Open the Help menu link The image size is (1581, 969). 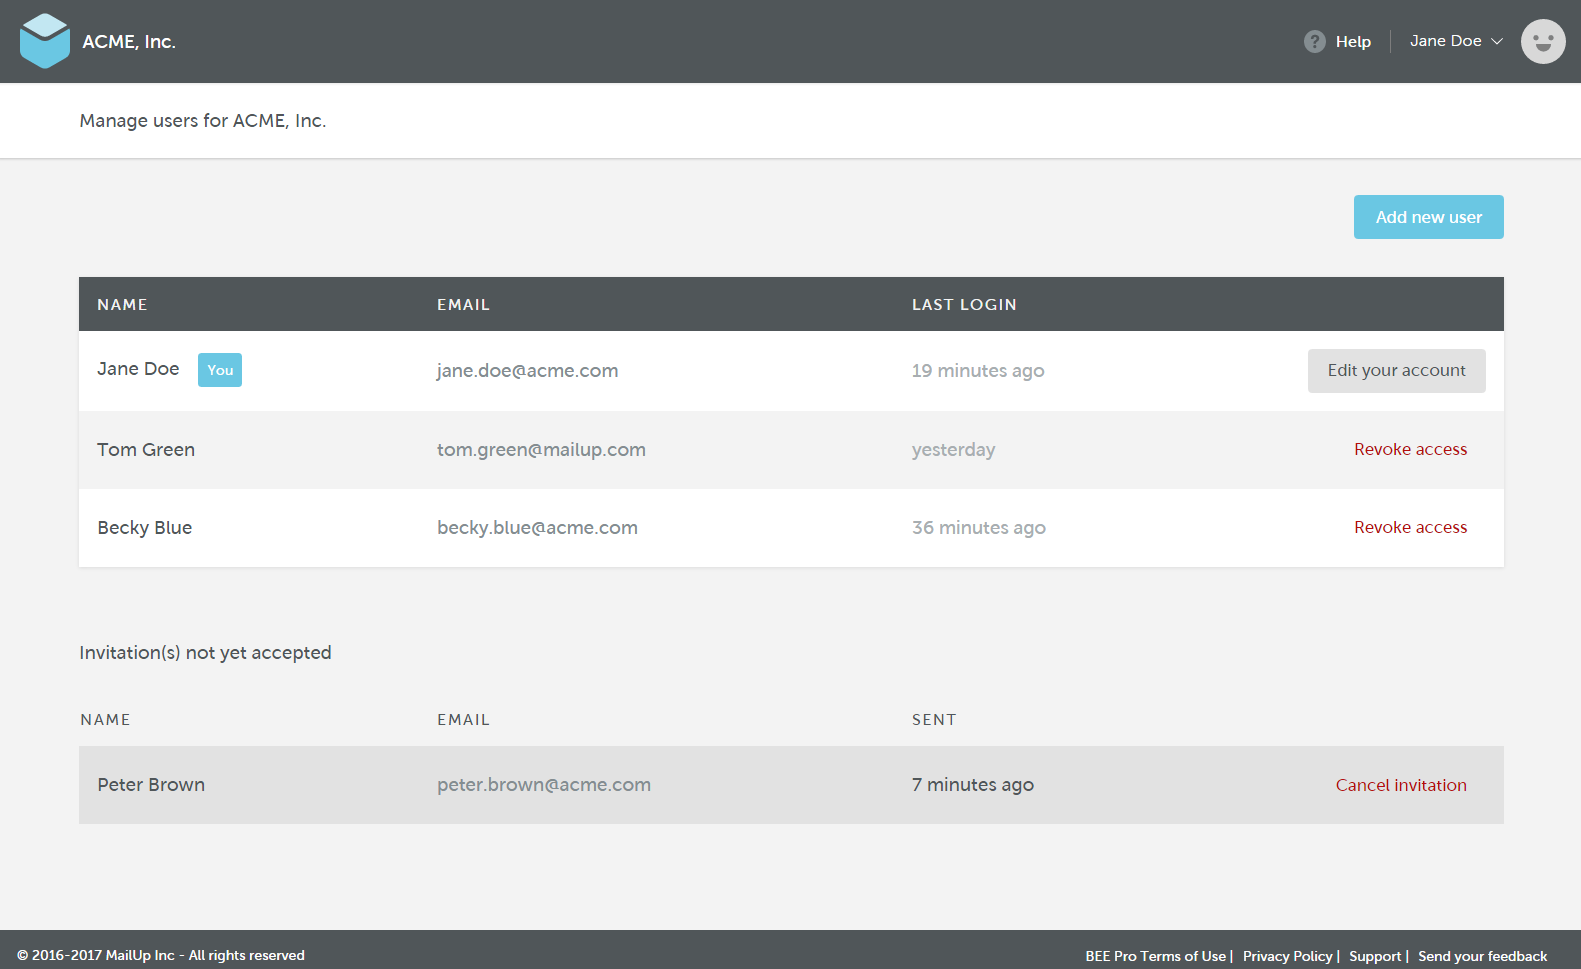(x=1353, y=42)
